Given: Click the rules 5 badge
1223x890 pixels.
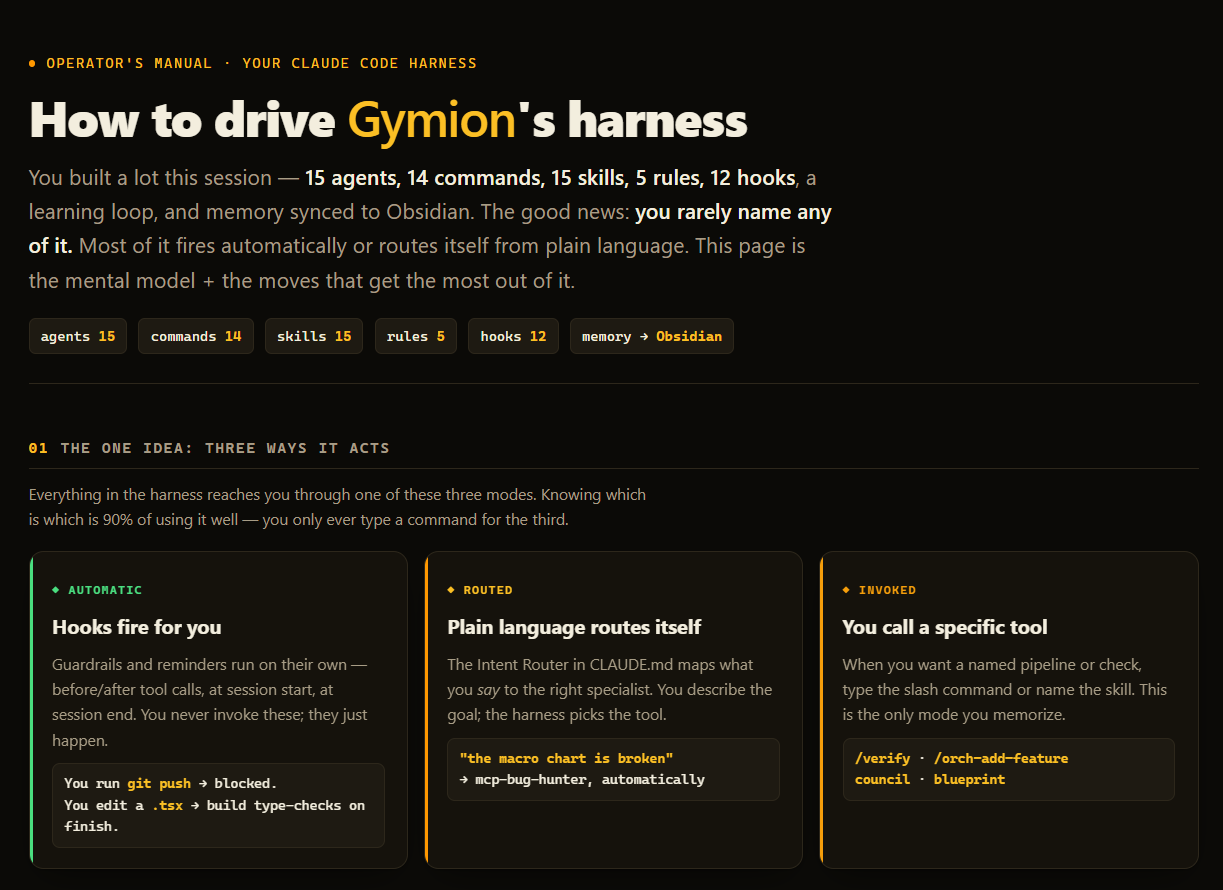Looking at the screenshot, I should (x=416, y=336).
